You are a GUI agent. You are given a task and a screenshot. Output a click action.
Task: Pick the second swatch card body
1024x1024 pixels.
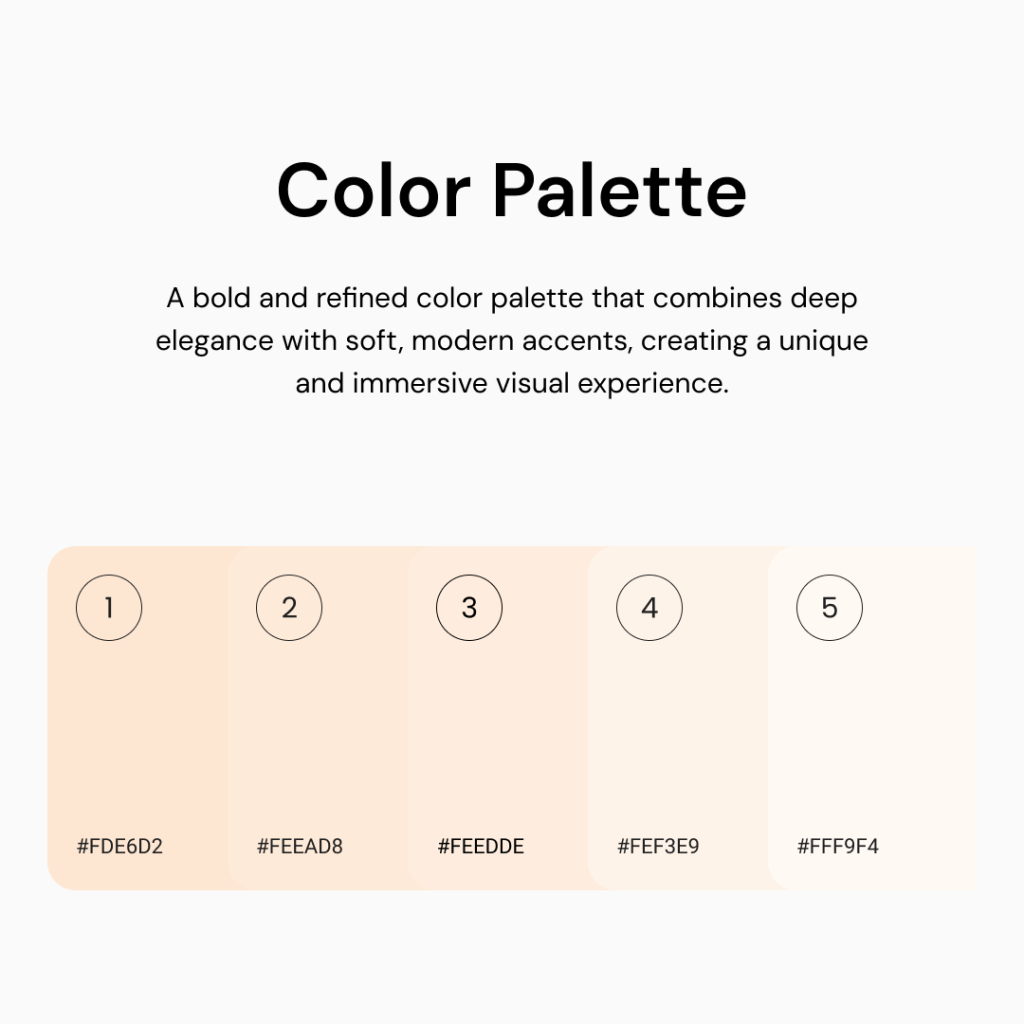coord(318,730)
